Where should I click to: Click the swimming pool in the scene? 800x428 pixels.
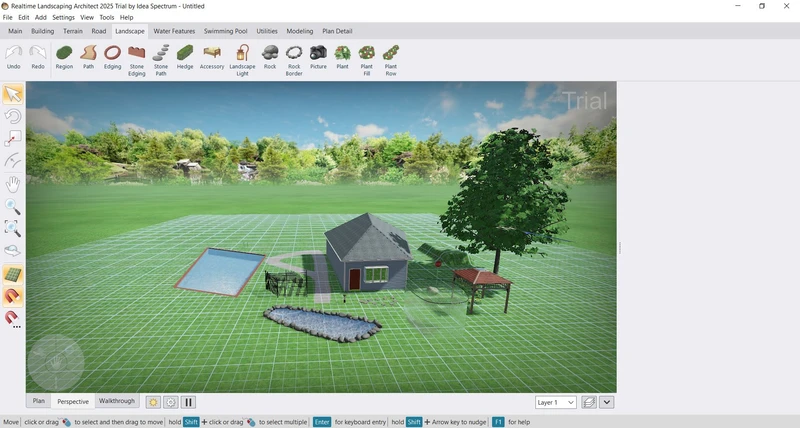[x=219, y=271]
